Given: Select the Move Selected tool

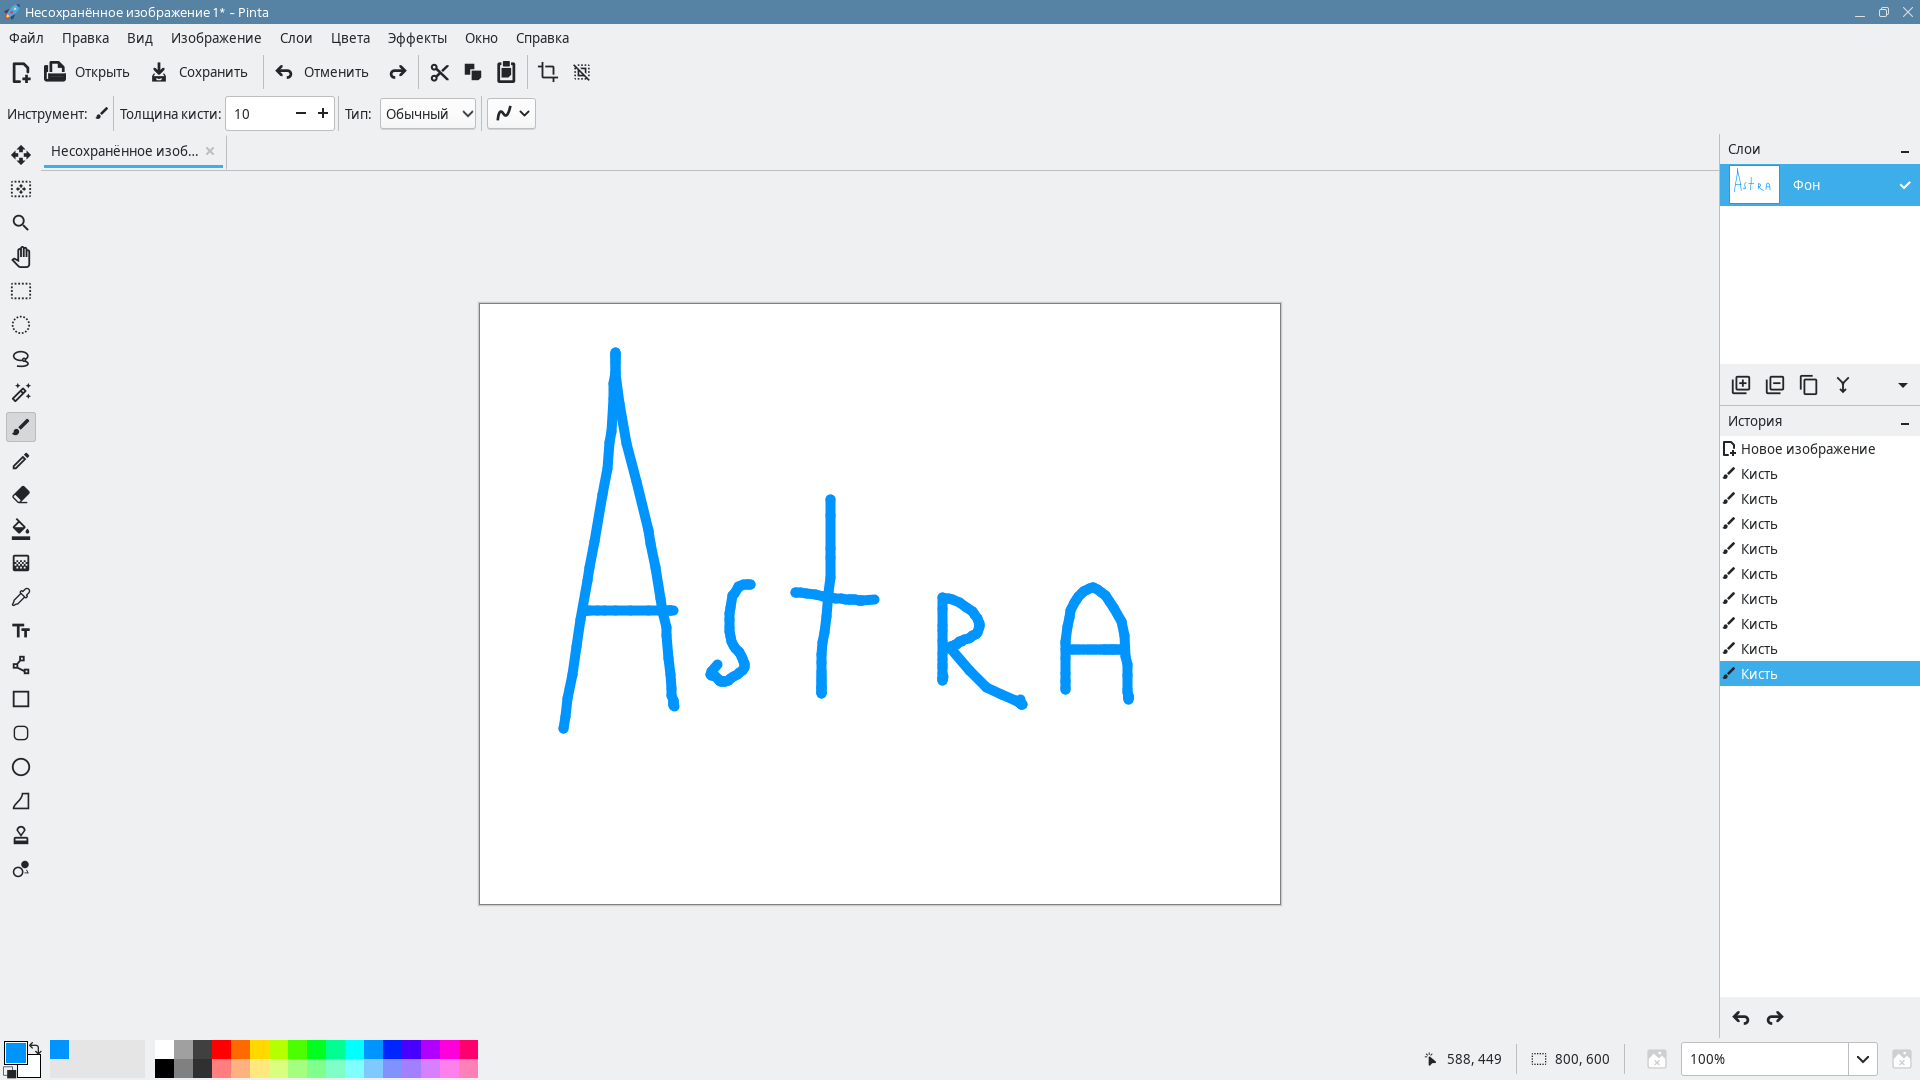Looking at the screenshot, I should click(x=21, y=155).
